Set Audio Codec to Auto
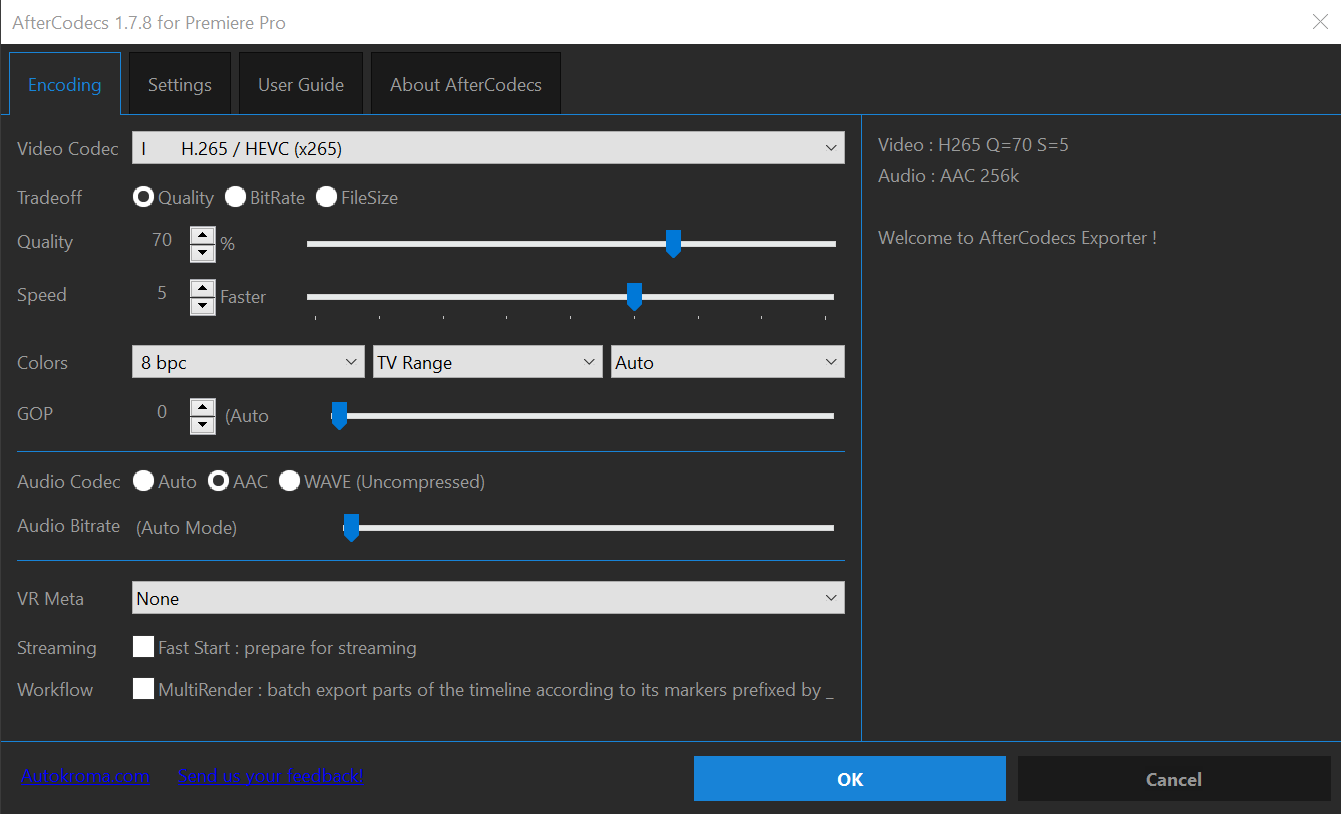This screenshot has width=1341, height=814. [x=143, y=481]
